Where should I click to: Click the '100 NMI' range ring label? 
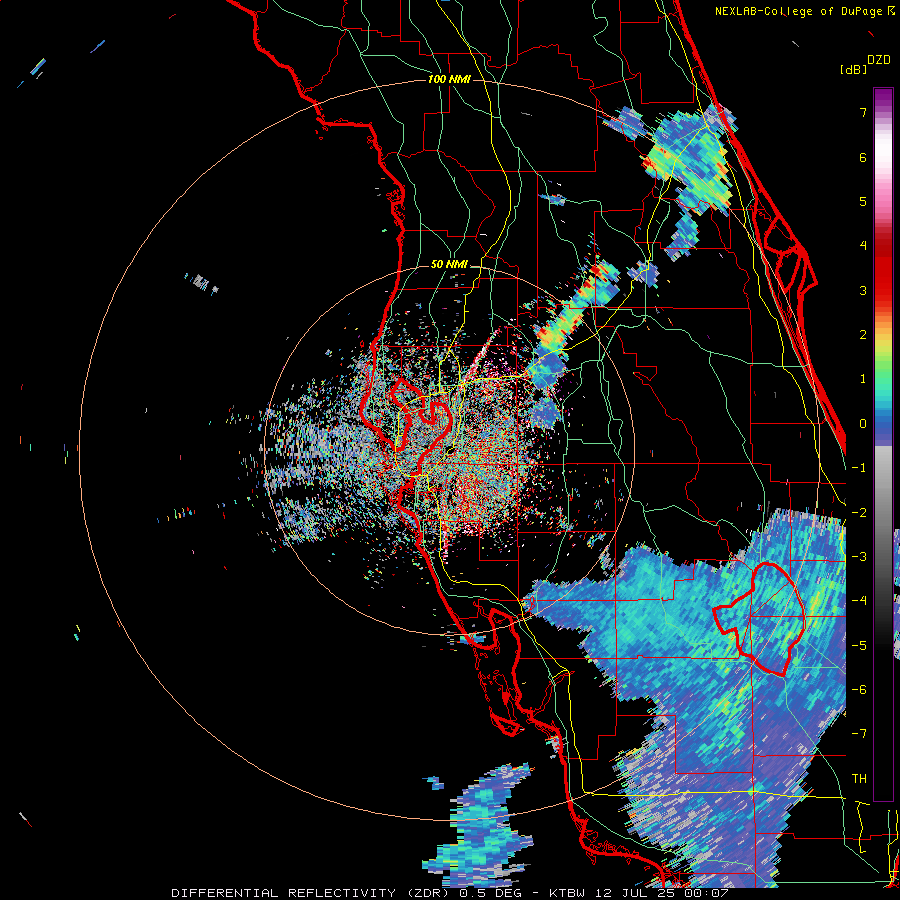click(x=449, y=79)
